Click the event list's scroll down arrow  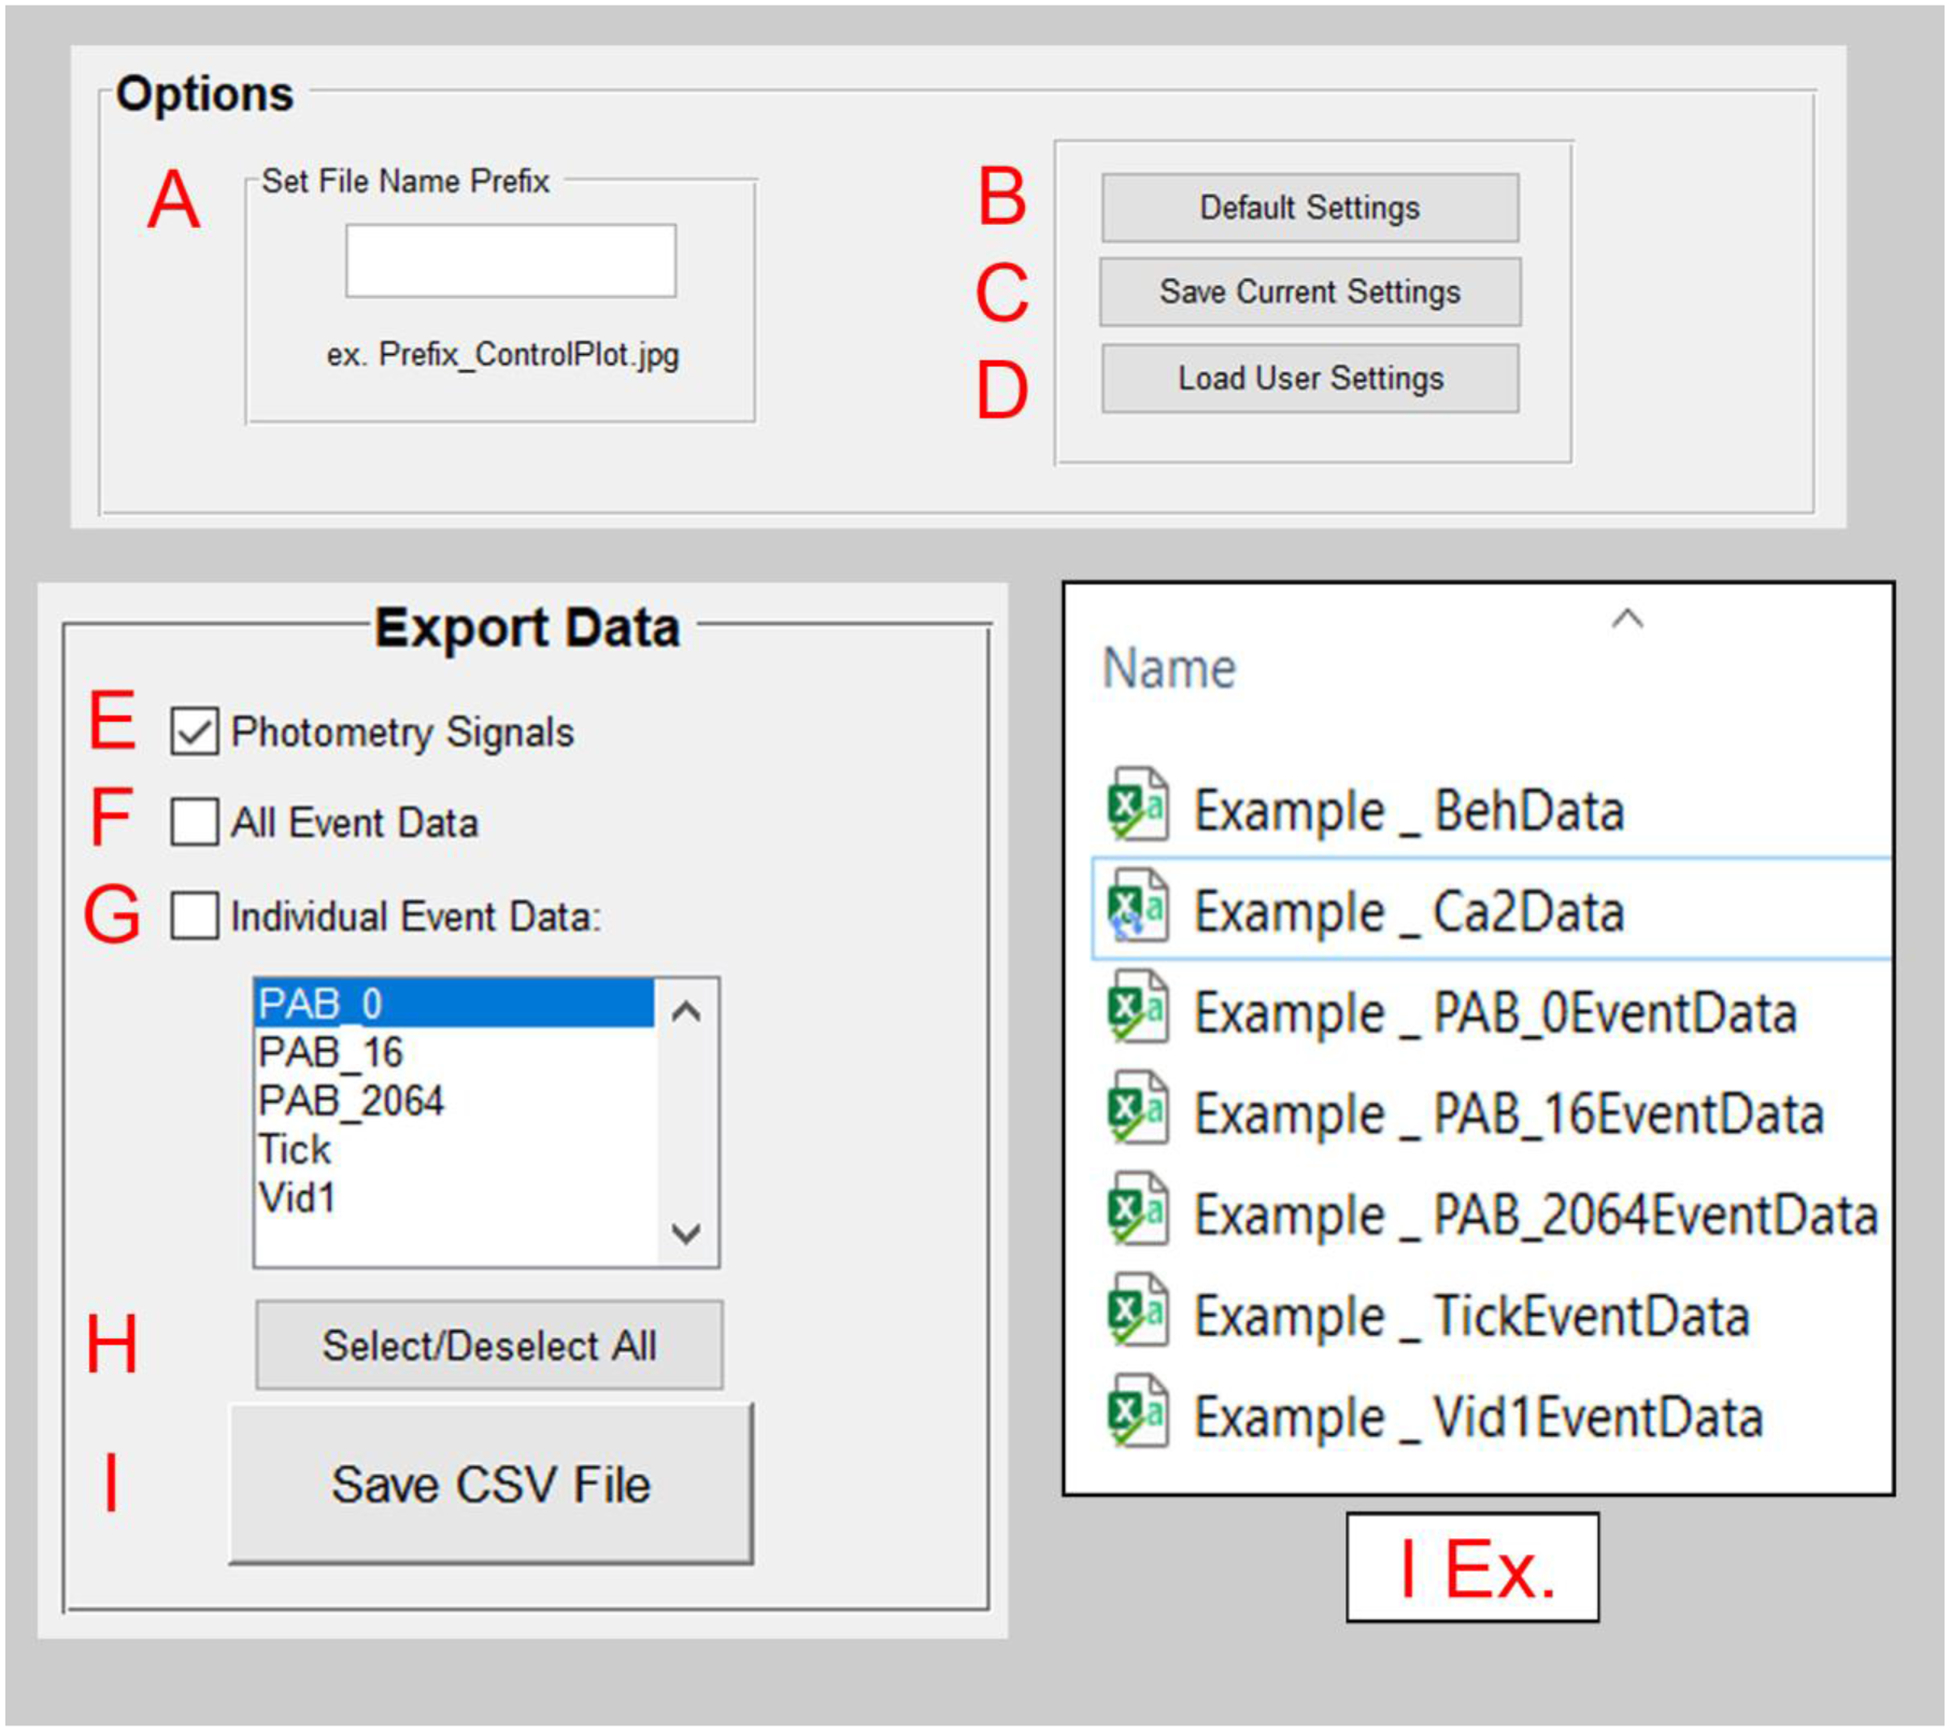point(686,1234)
